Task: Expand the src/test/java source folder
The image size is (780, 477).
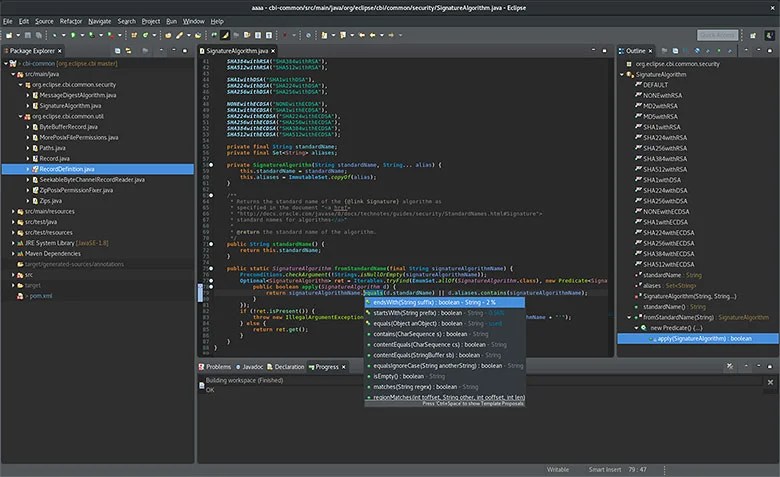Action: [13, 222]
